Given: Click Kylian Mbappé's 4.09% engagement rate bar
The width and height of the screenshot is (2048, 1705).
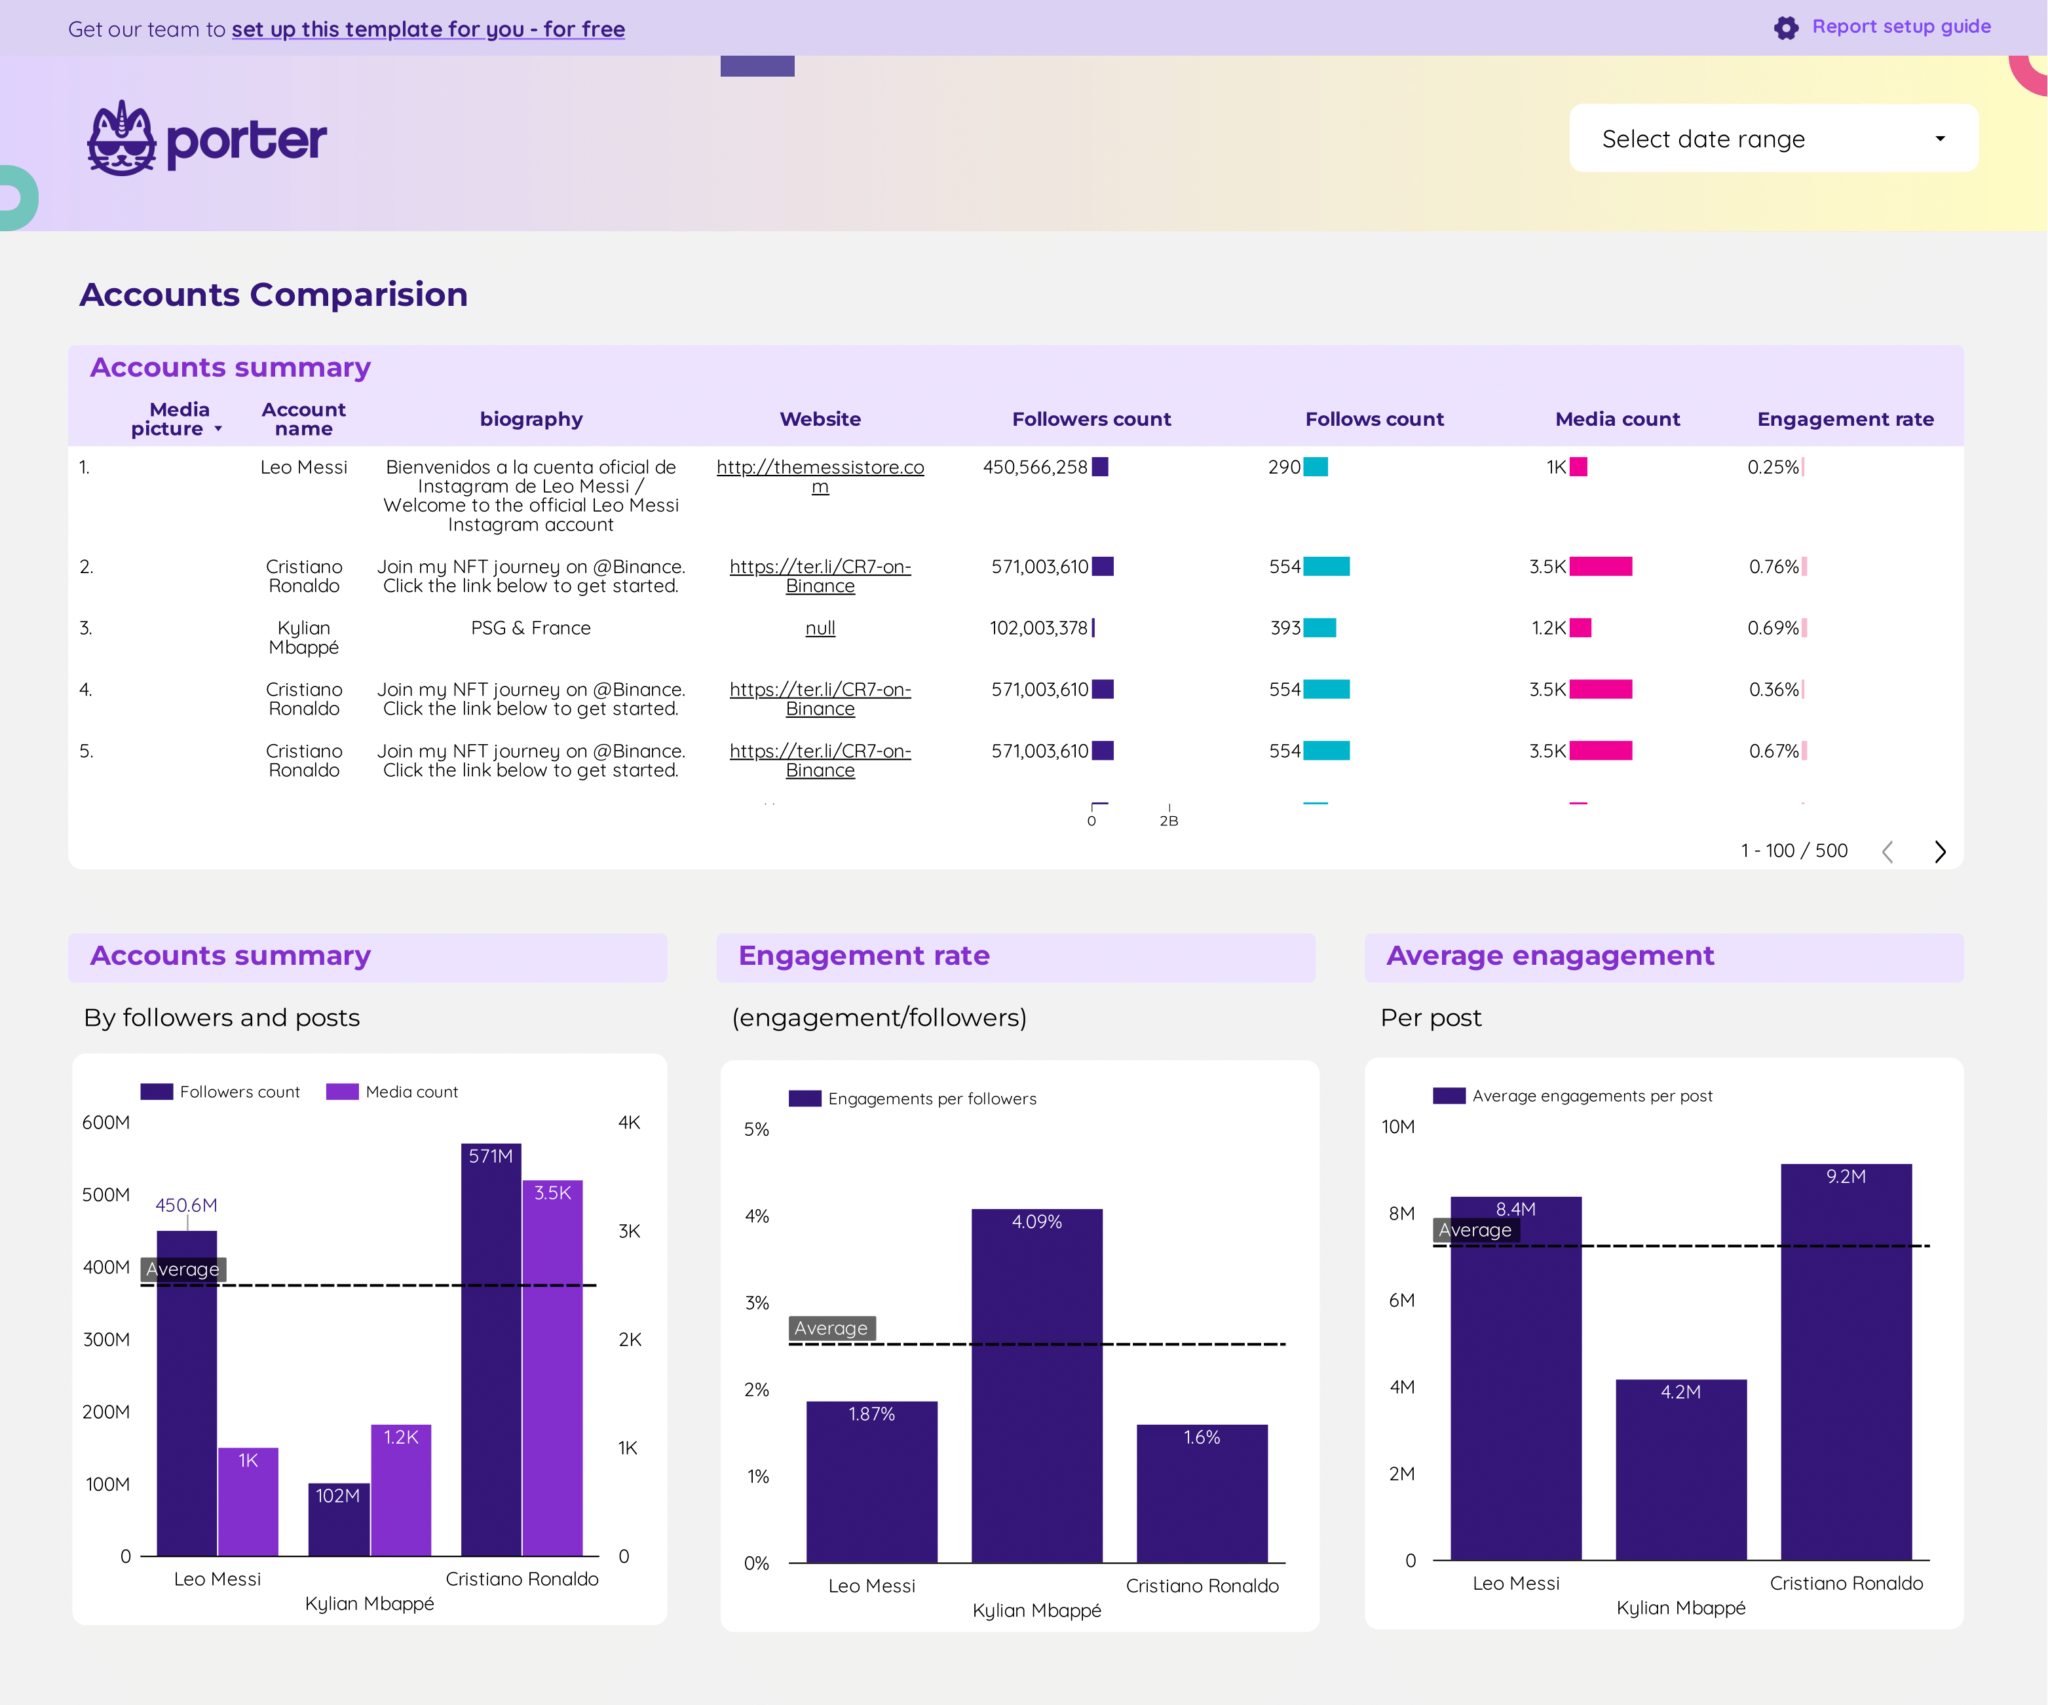Looking at the screenshot, I should pos(1036,1380).
